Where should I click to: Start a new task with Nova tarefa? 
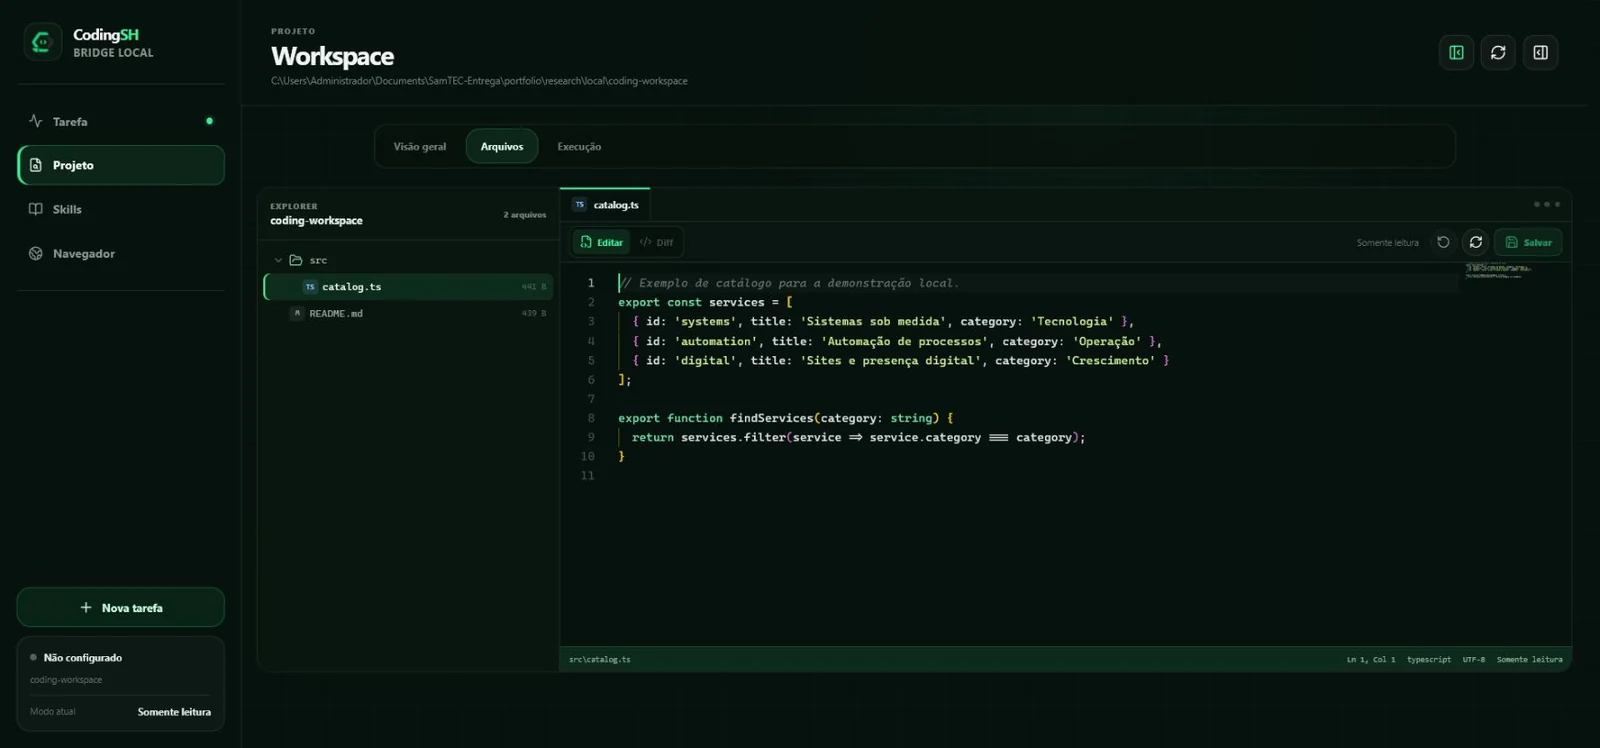120,607
